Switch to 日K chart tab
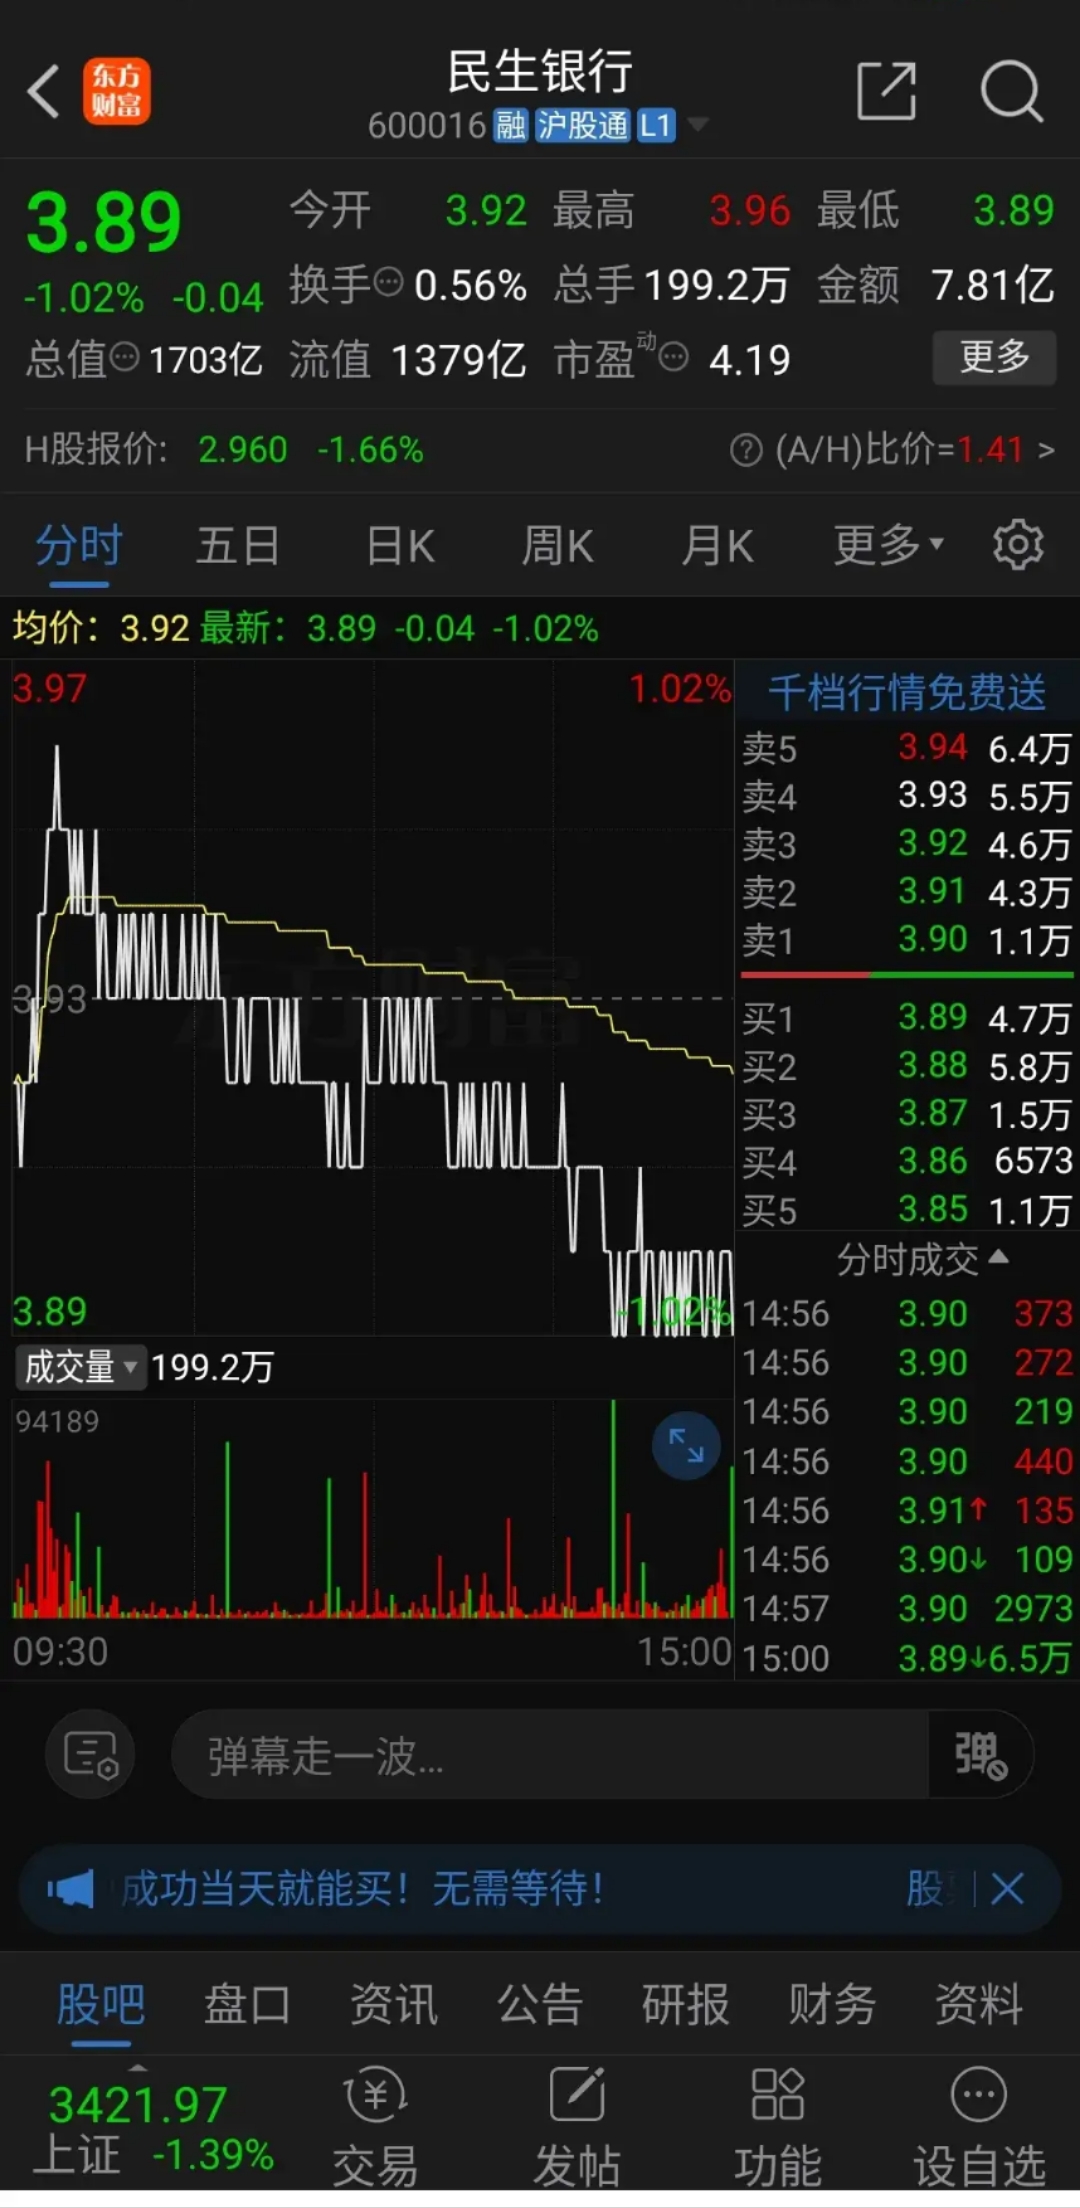Image resolution: width=1080 pixels, height=2208 pixels. coord(400,546)
